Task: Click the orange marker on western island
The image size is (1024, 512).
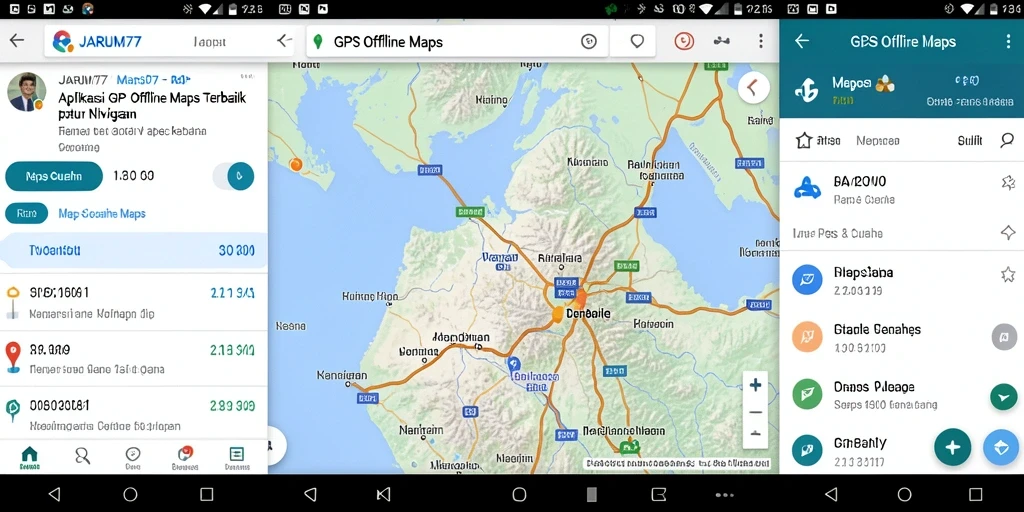Action: pyautogui.click(x=296, y=165)
